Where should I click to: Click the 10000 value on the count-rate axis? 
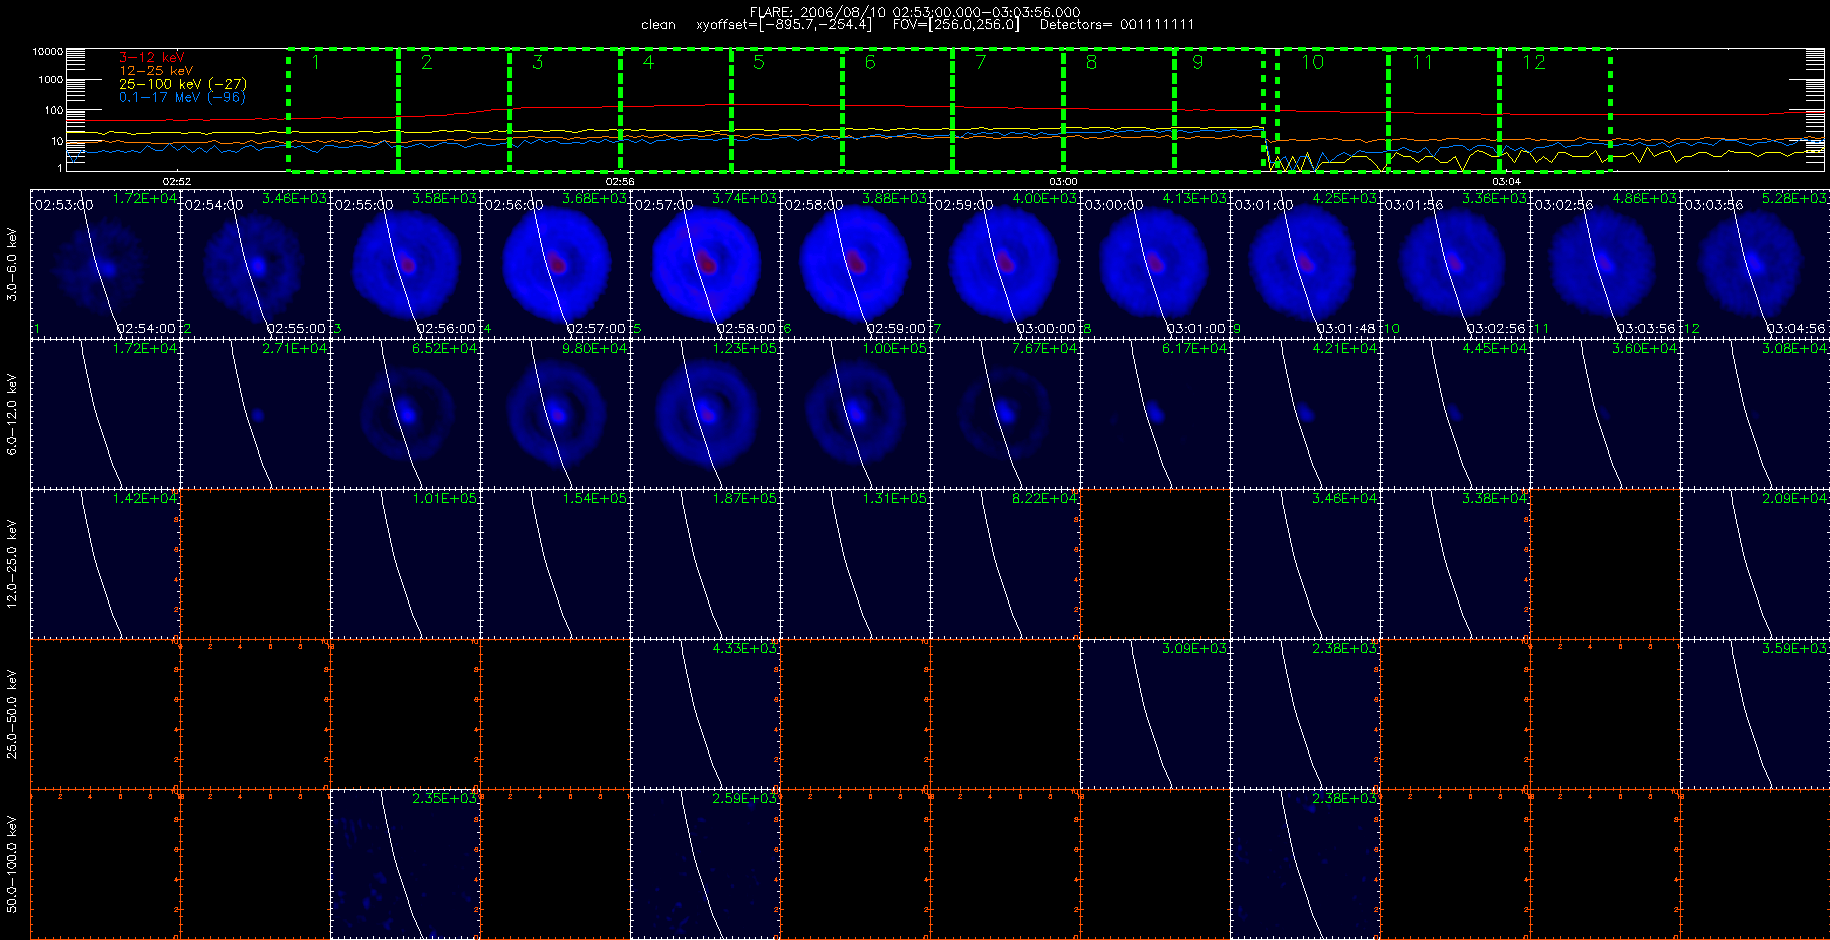(x=47, y=51)
